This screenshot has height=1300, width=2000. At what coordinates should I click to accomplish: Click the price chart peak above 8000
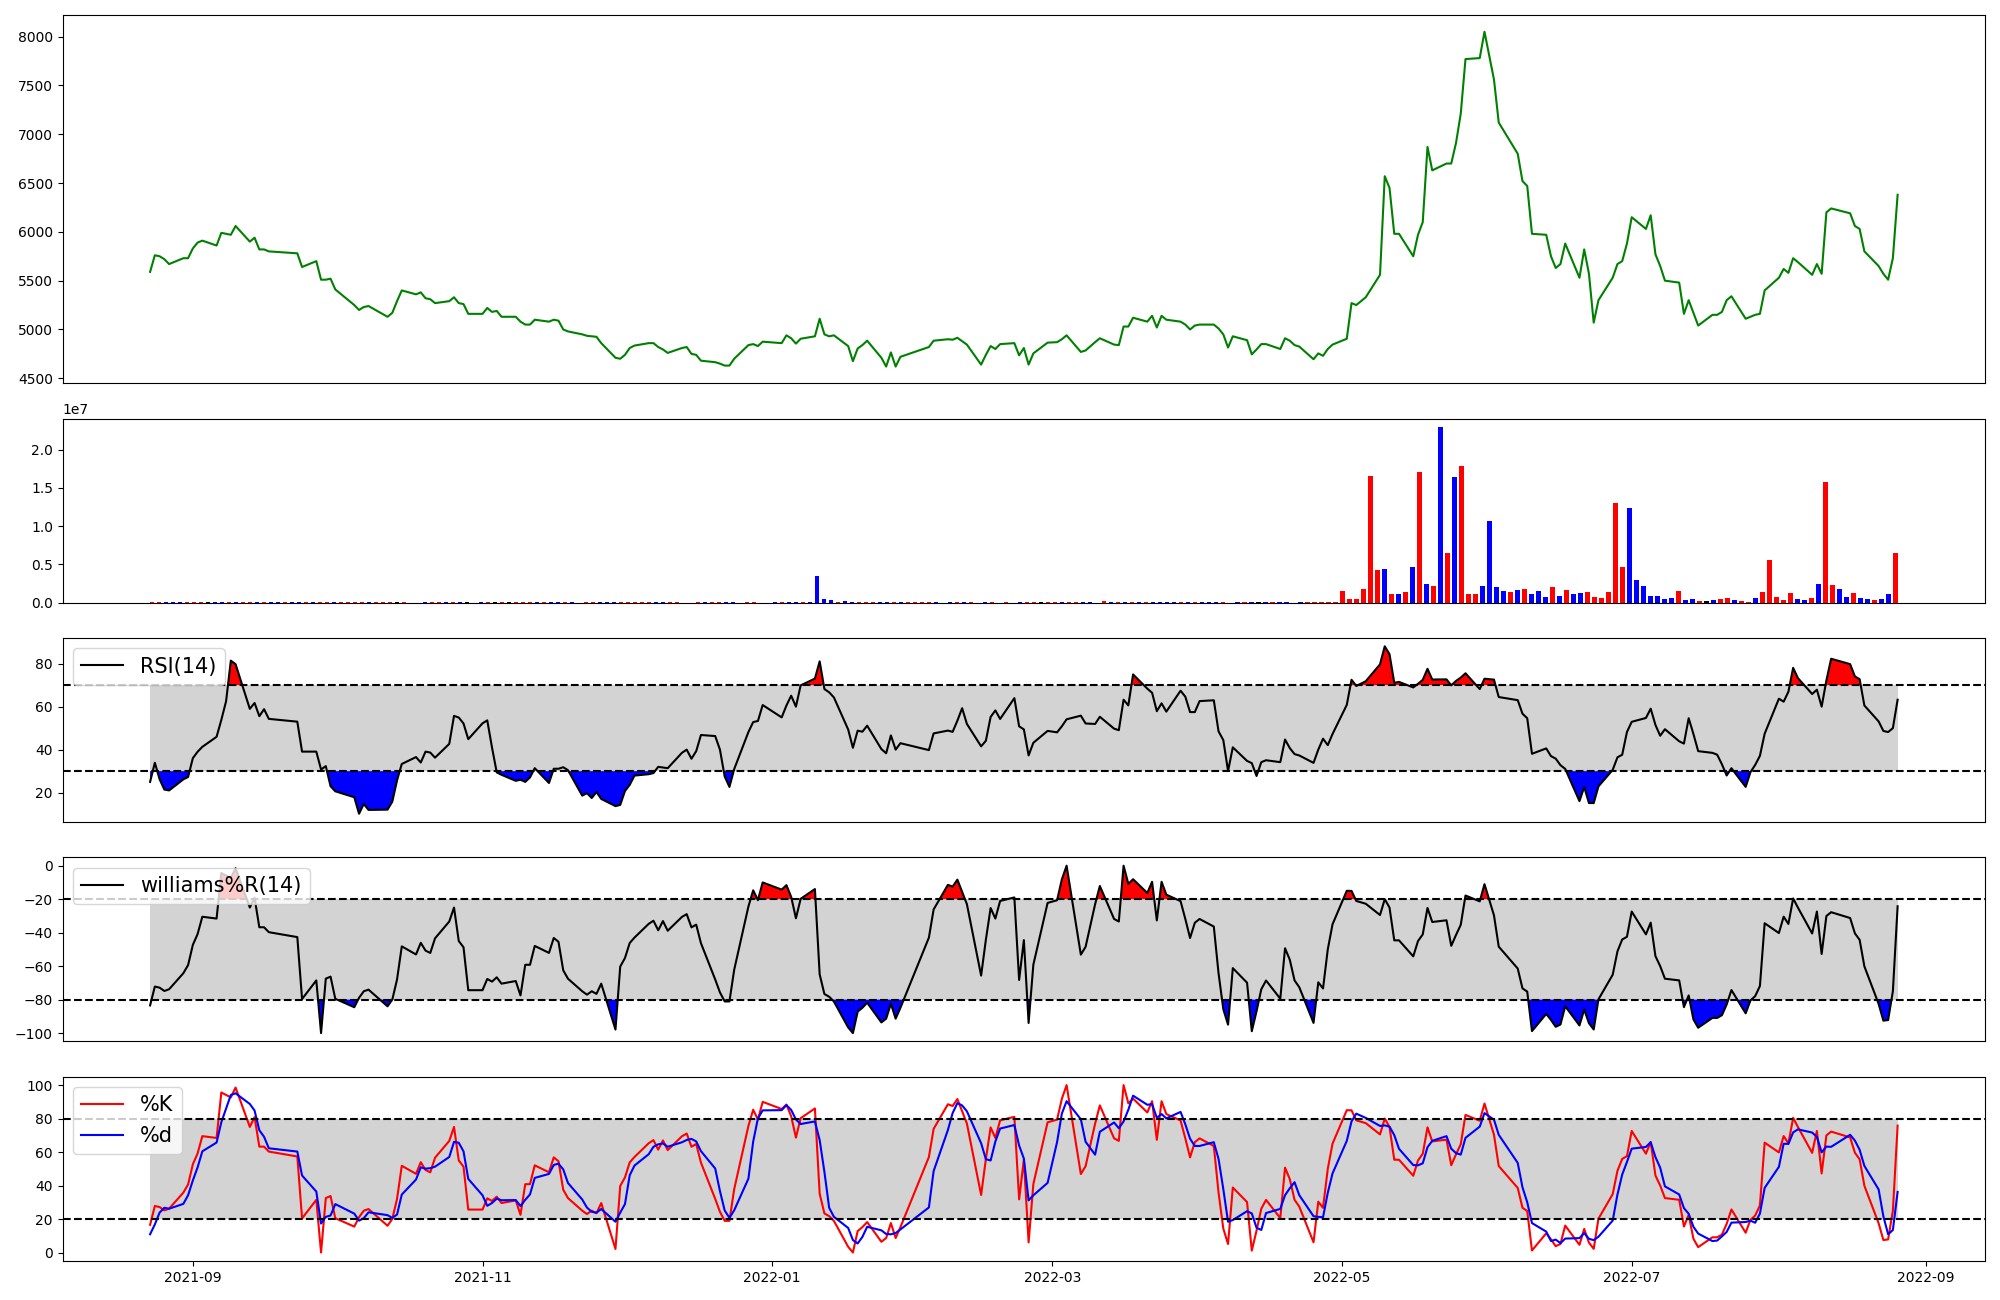[x=1484, y=33]
